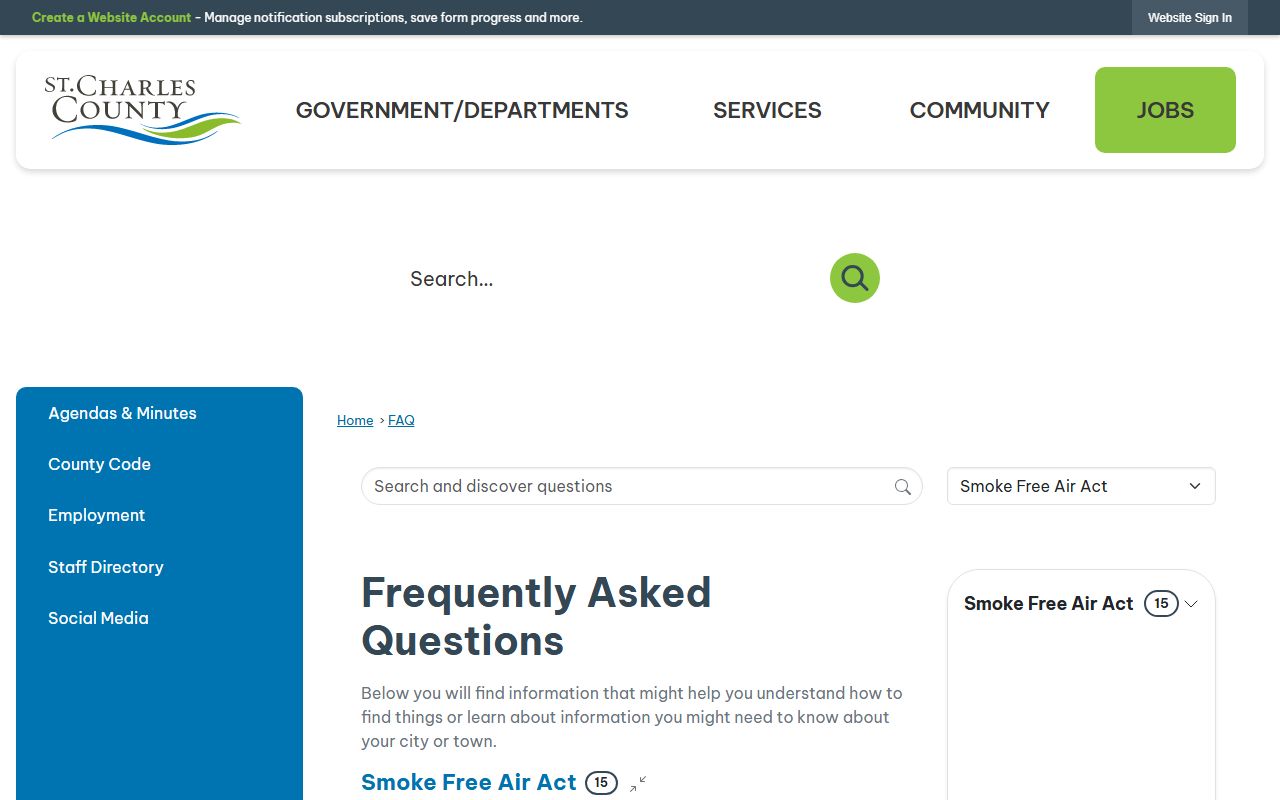
Task: Follow the FAQ breadcrumb link
Action: point(401,421)
